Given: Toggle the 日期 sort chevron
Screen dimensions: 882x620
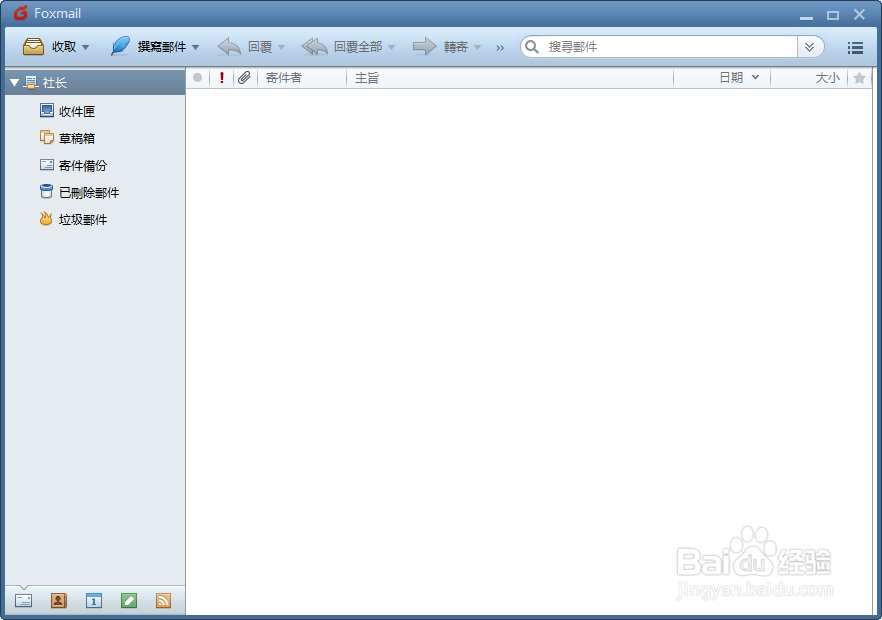Looking at the screenshot, I should click(755, 77).
